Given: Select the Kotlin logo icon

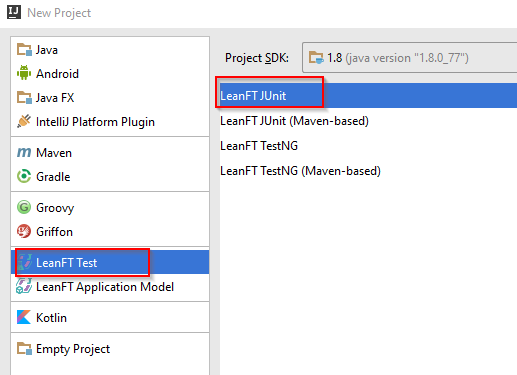Looking at the screenshot, I should point(24,317).
